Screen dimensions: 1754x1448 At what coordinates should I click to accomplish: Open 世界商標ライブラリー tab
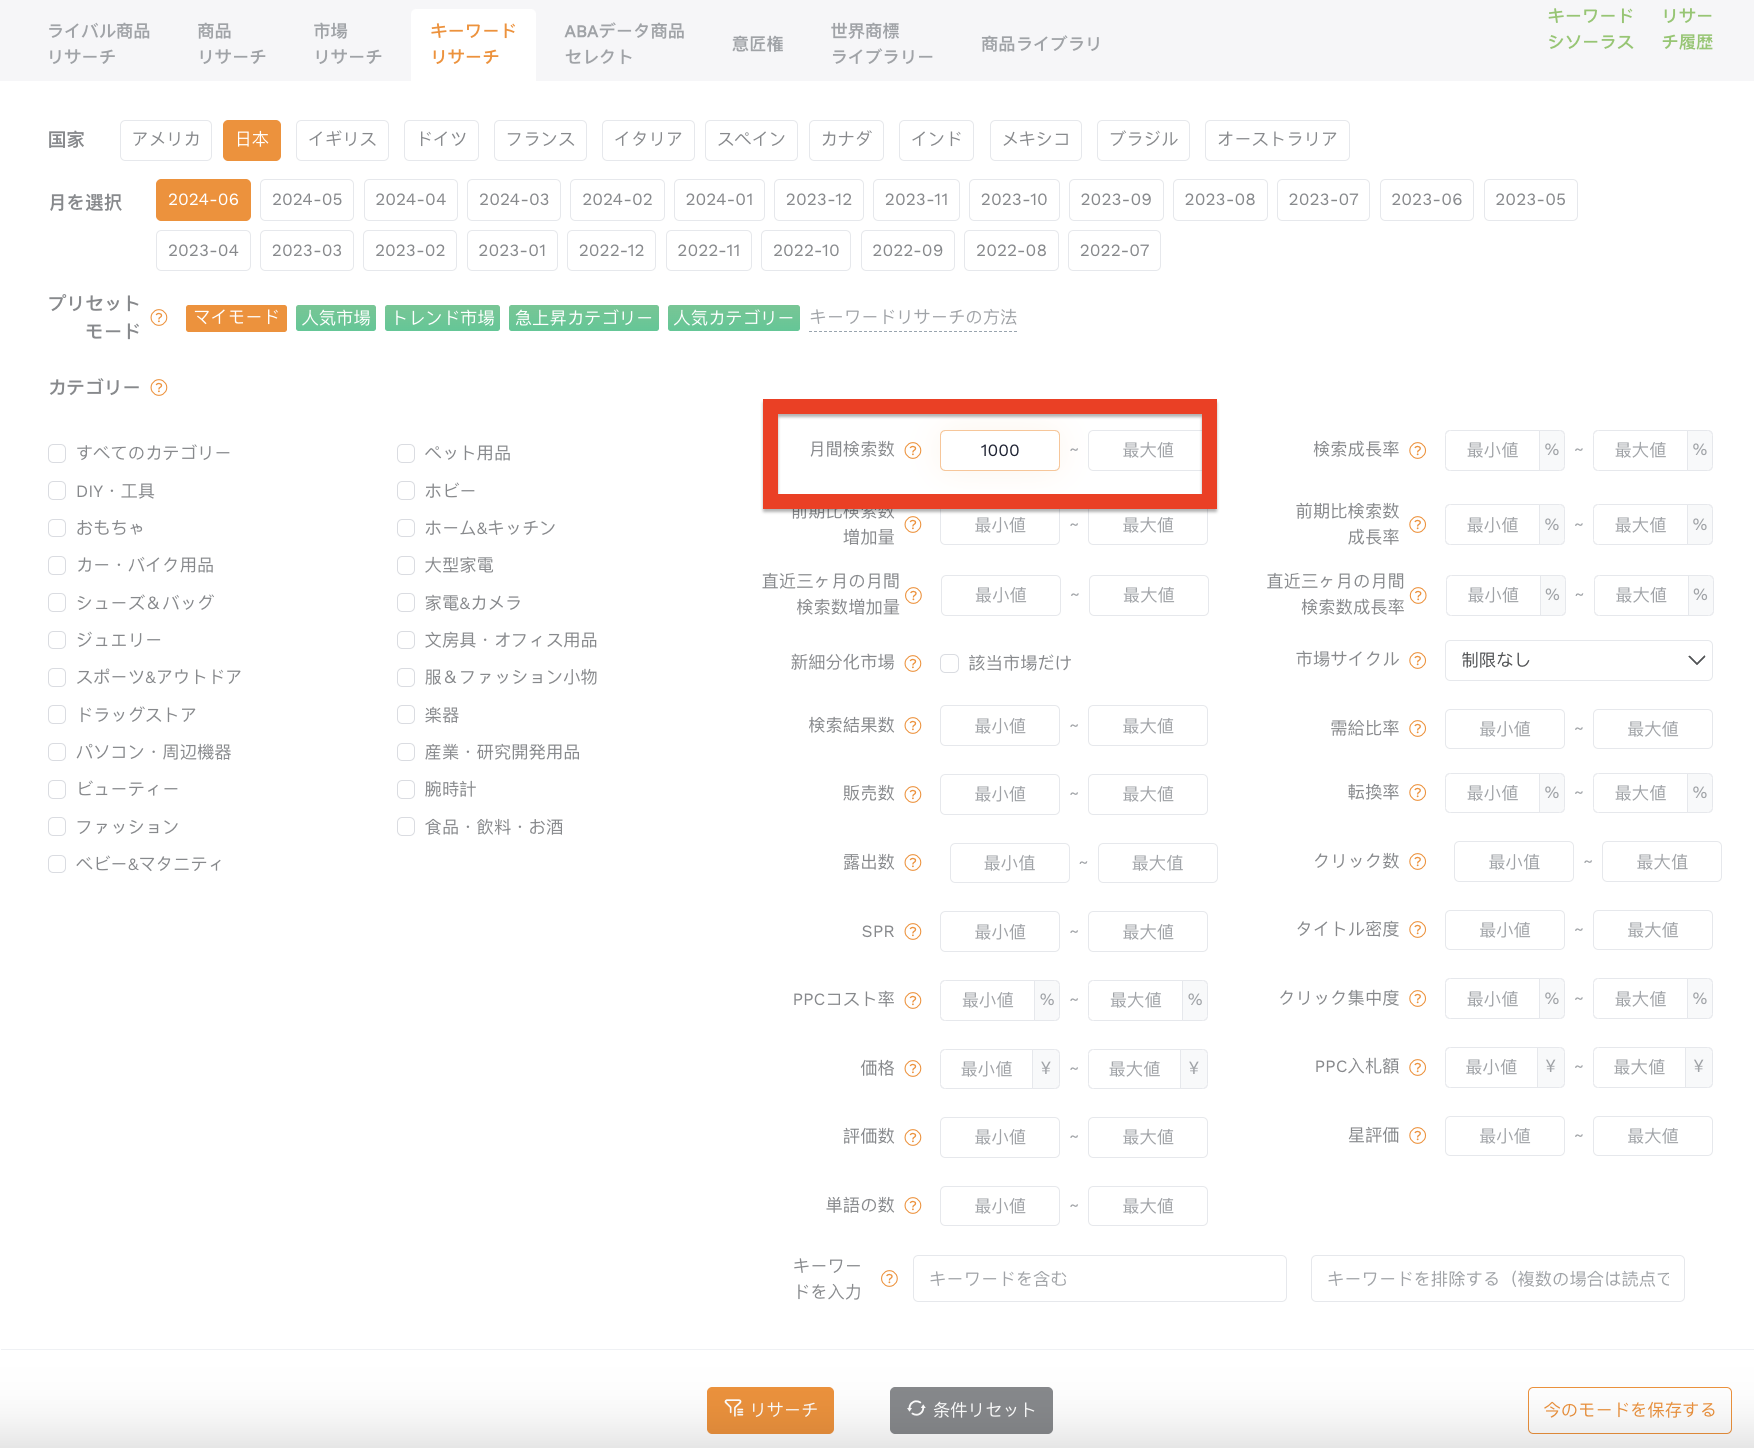tap(882, 44)
